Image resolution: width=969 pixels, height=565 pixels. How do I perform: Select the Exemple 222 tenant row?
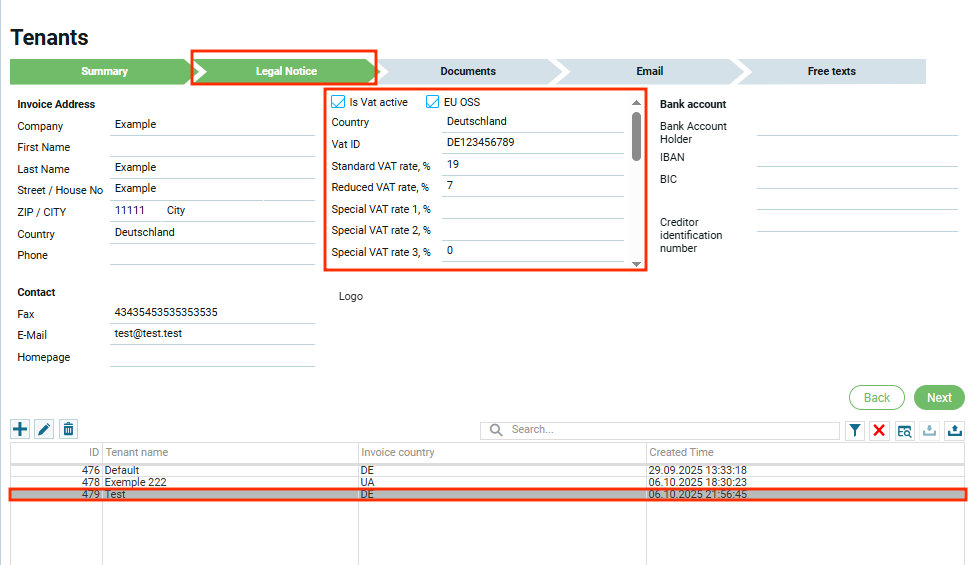(230, 482)
